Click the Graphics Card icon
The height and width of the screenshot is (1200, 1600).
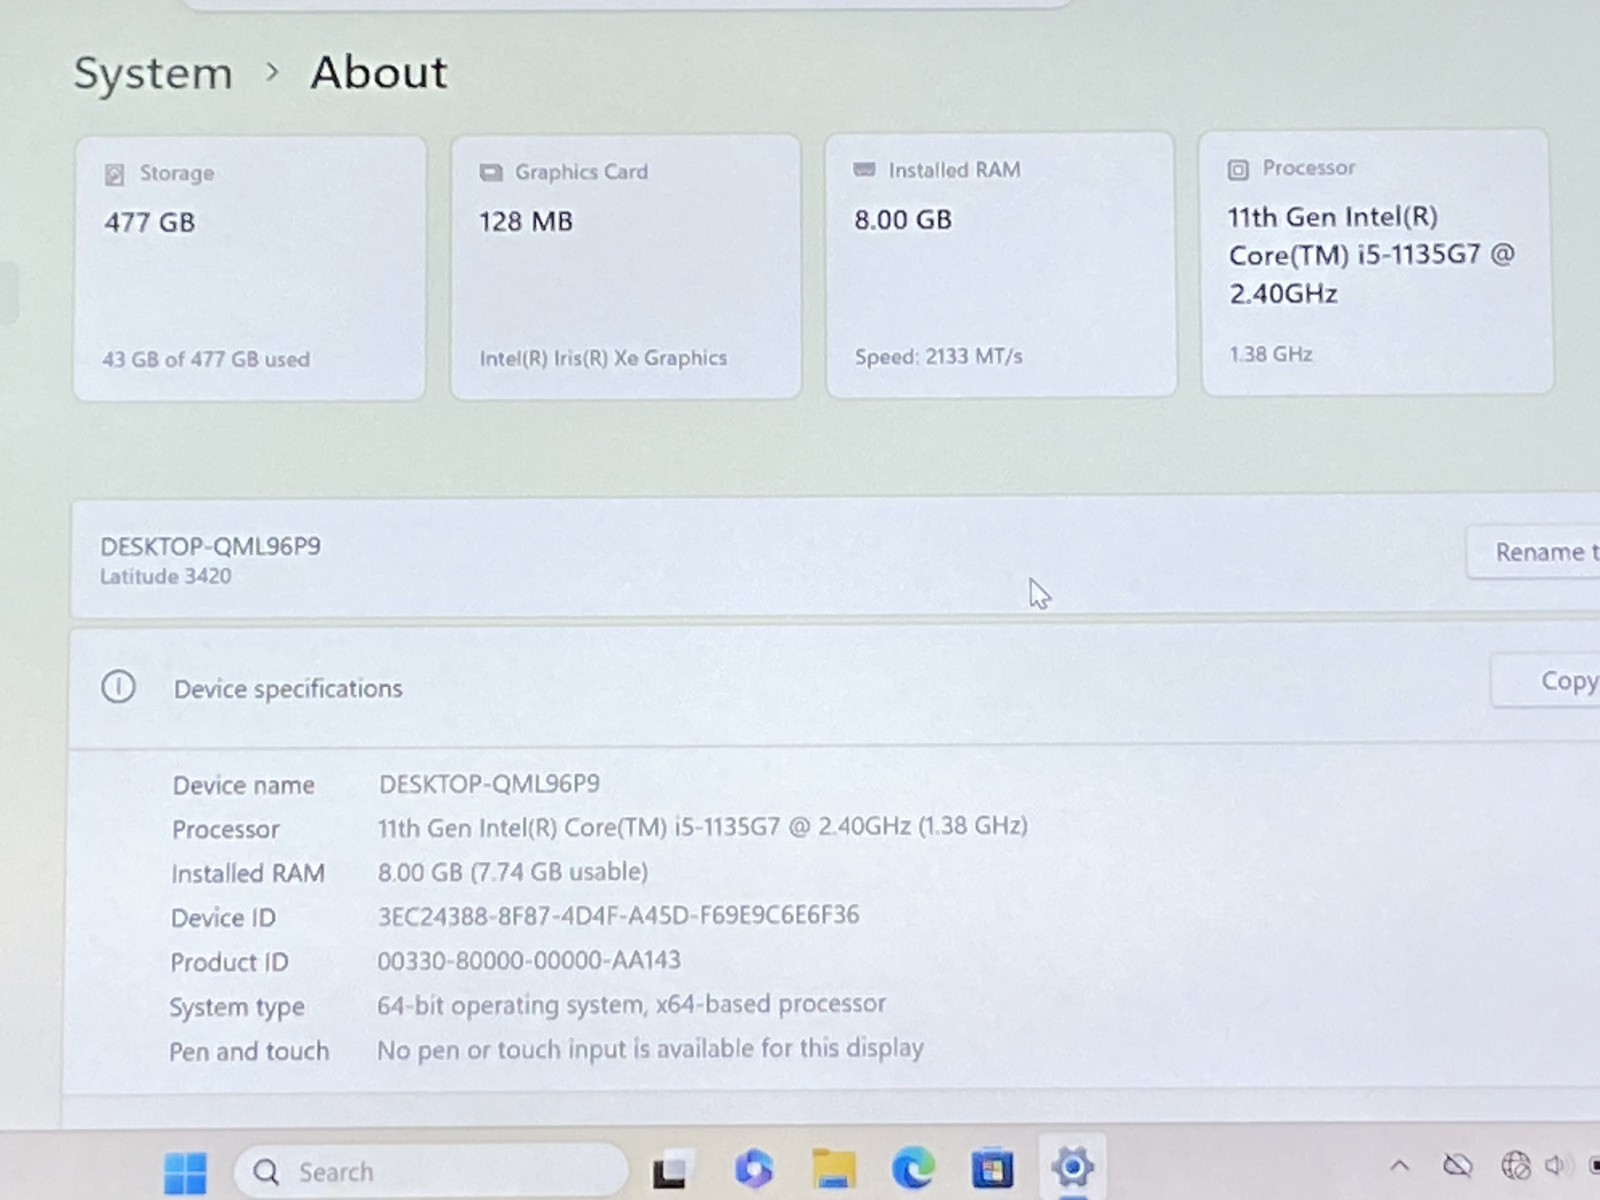coord(491,173)
